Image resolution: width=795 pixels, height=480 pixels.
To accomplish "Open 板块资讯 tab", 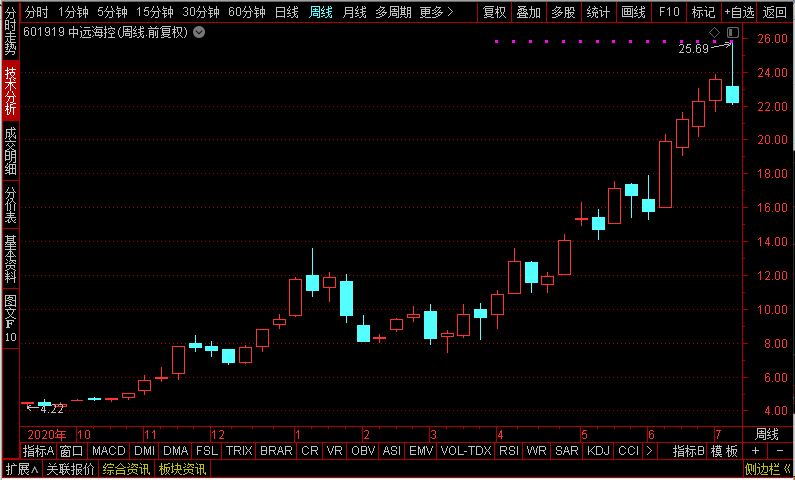I will (182, 469).
